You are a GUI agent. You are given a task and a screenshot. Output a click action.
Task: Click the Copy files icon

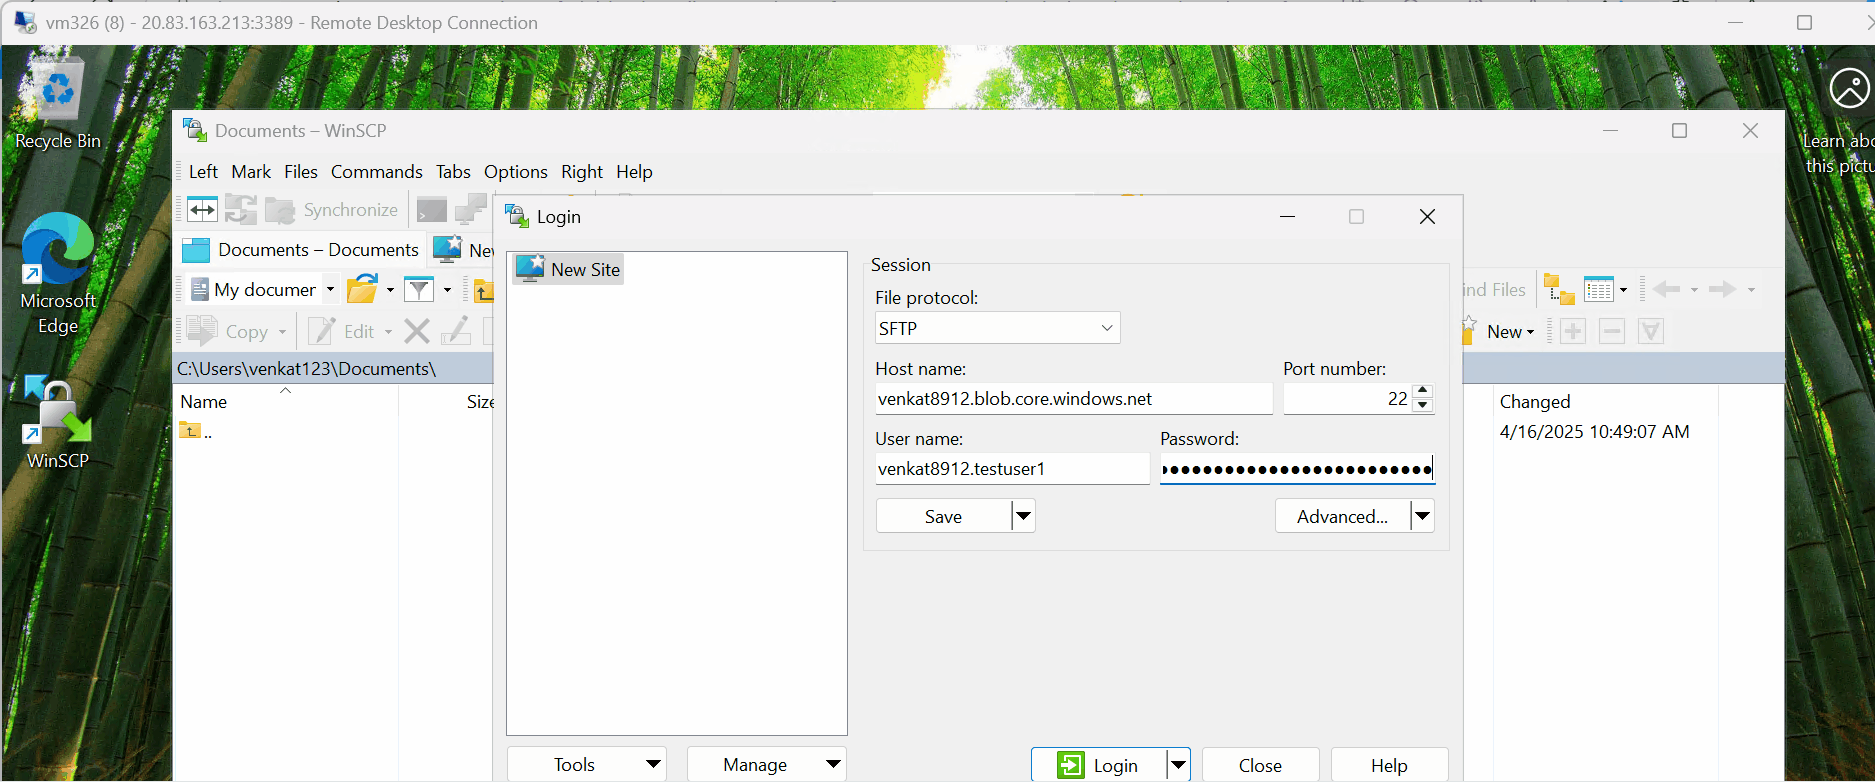(202, 331)
